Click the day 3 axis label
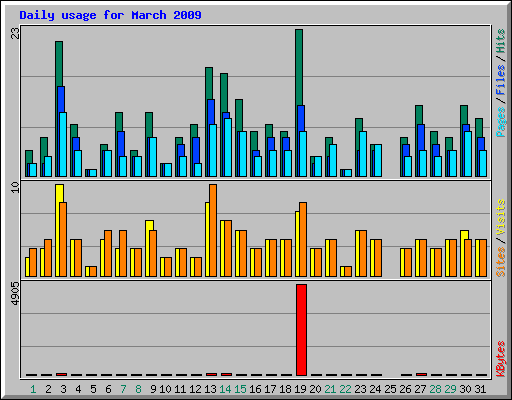Screen dimensions: 512x400 coord(63,389)
